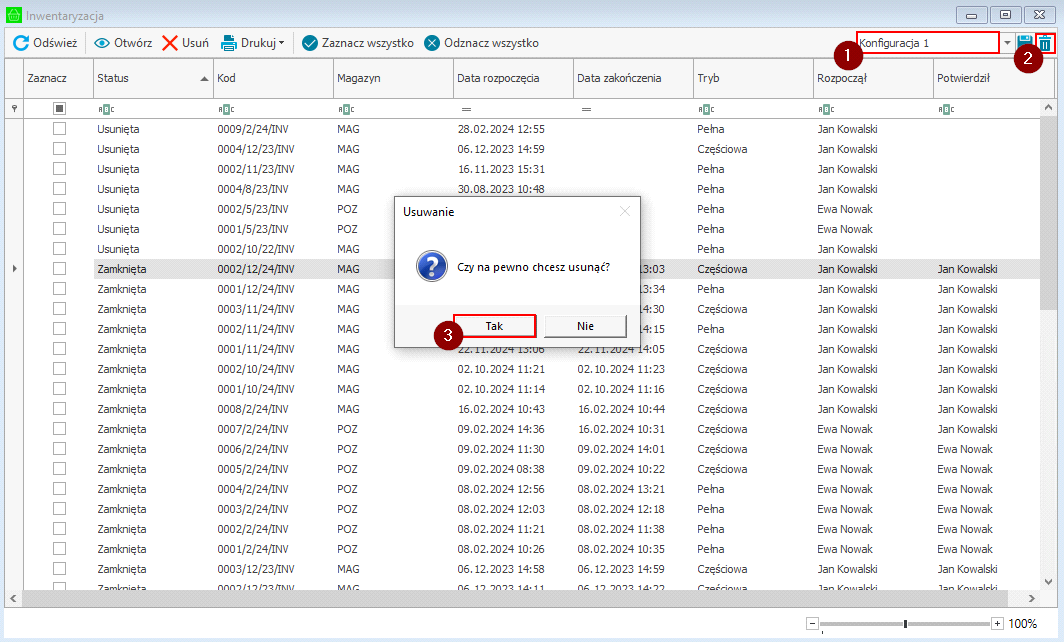Deselect all rows with Odznacz wszystko
This screenshot has height=642, width=1064.
coord(481,43)
